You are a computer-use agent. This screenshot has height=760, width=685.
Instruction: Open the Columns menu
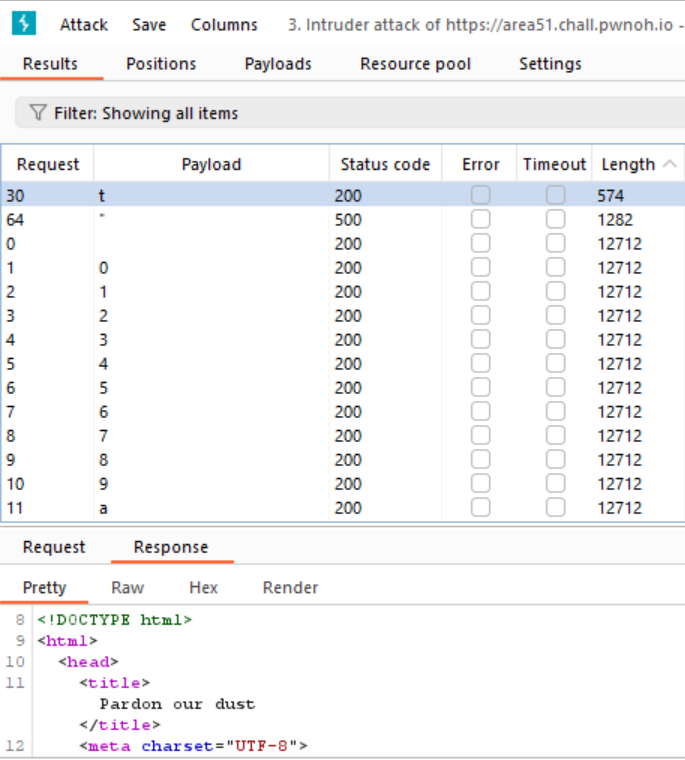[x=224, y=25]
